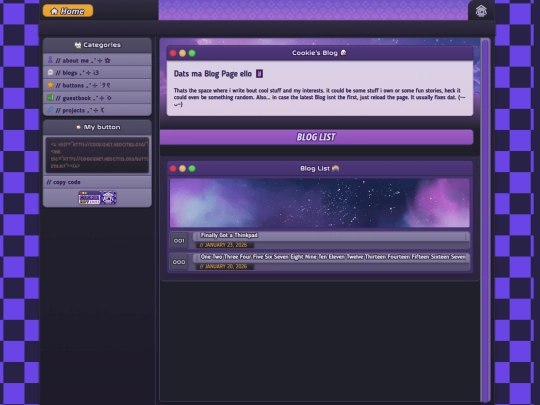Go to the Home button

pos(68,11)
